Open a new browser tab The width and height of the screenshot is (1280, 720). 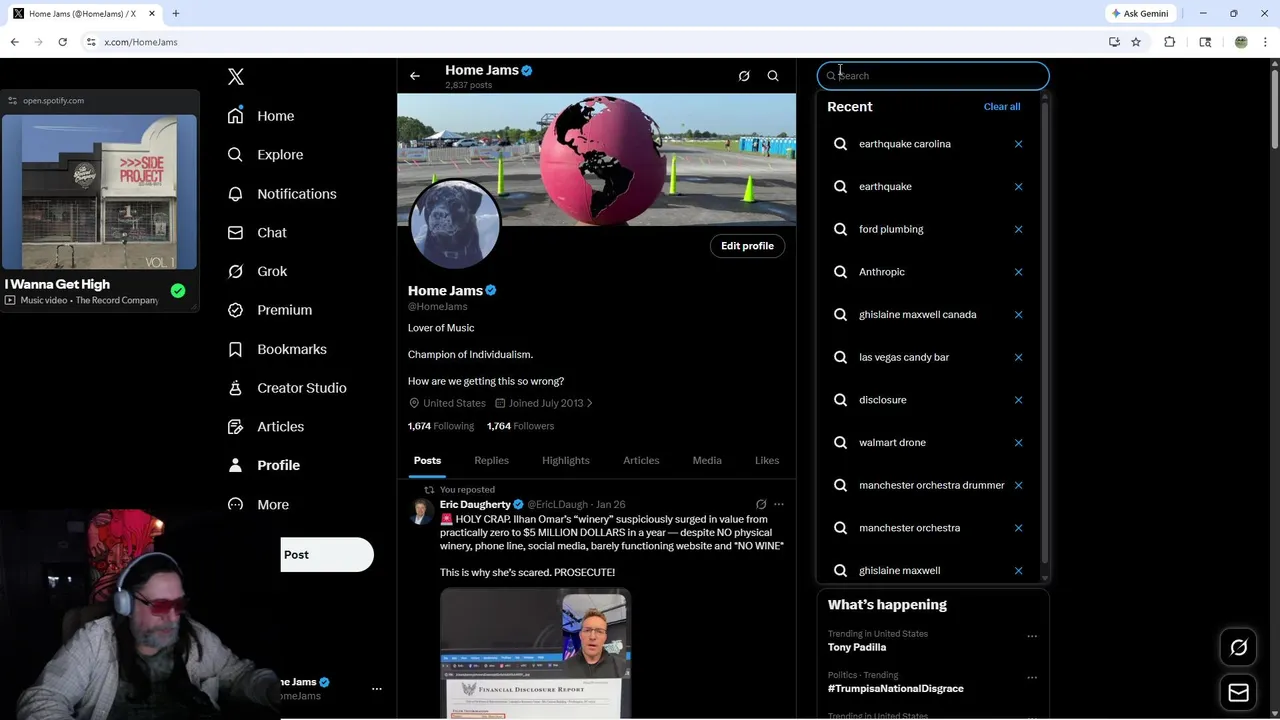176,13
